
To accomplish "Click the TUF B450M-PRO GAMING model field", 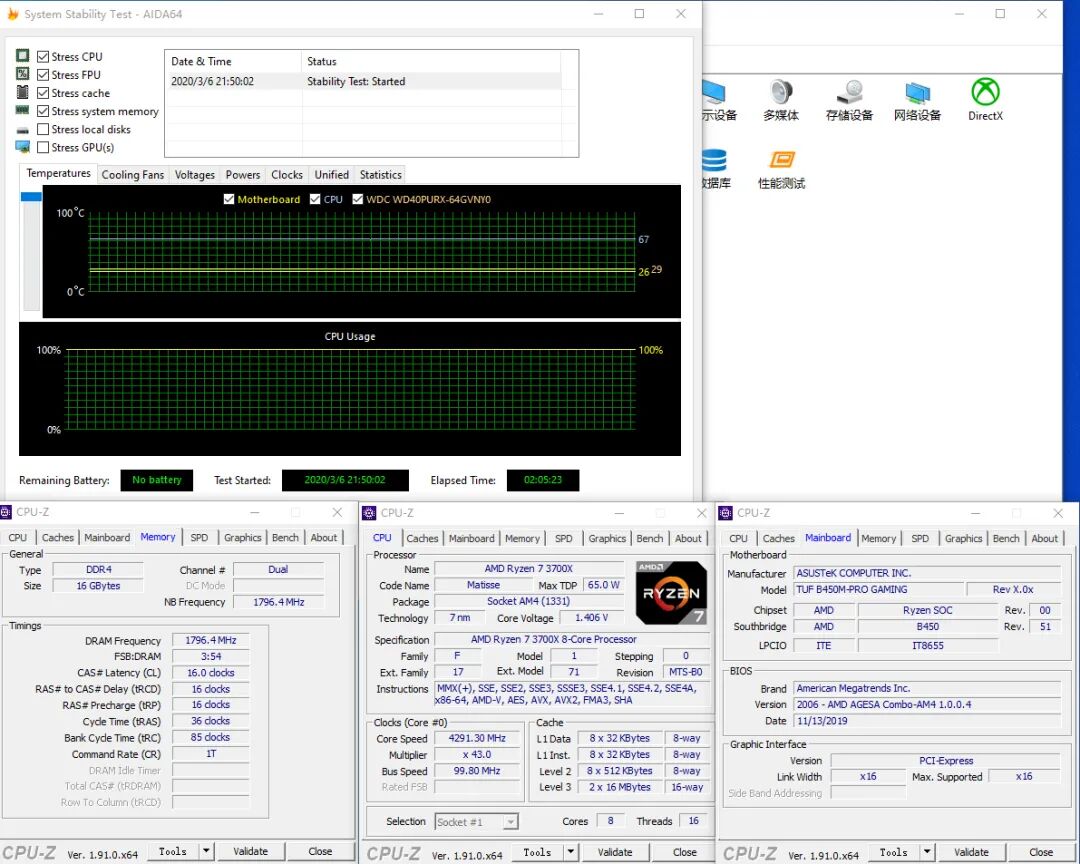I will (x=879, y=590).
